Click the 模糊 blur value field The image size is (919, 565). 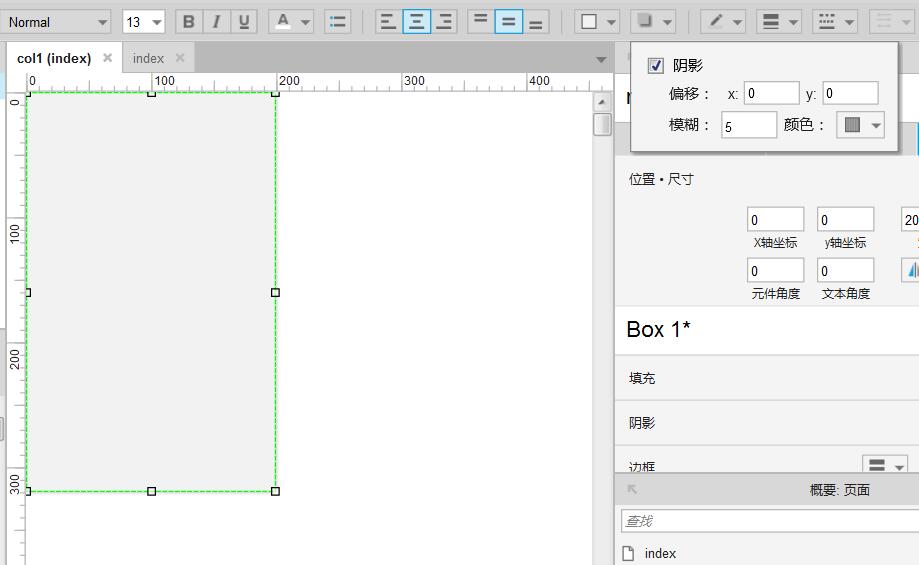(x=748, y=125)
